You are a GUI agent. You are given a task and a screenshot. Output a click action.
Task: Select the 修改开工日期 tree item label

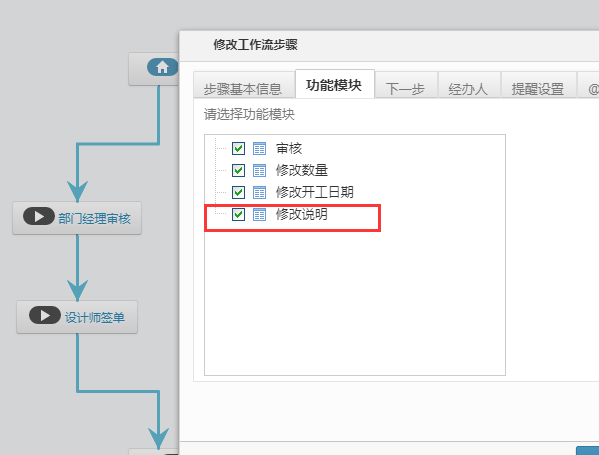(315, 192)
